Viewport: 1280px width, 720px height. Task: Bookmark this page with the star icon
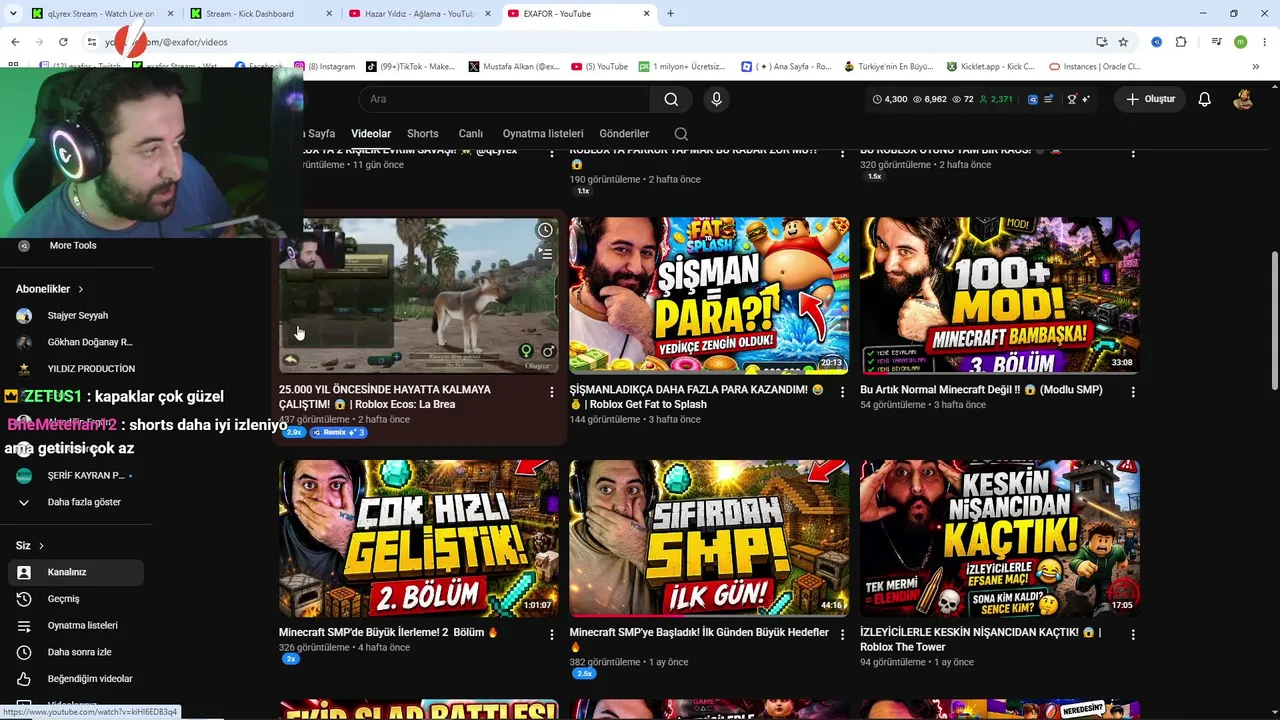[x=1123, y=42]
